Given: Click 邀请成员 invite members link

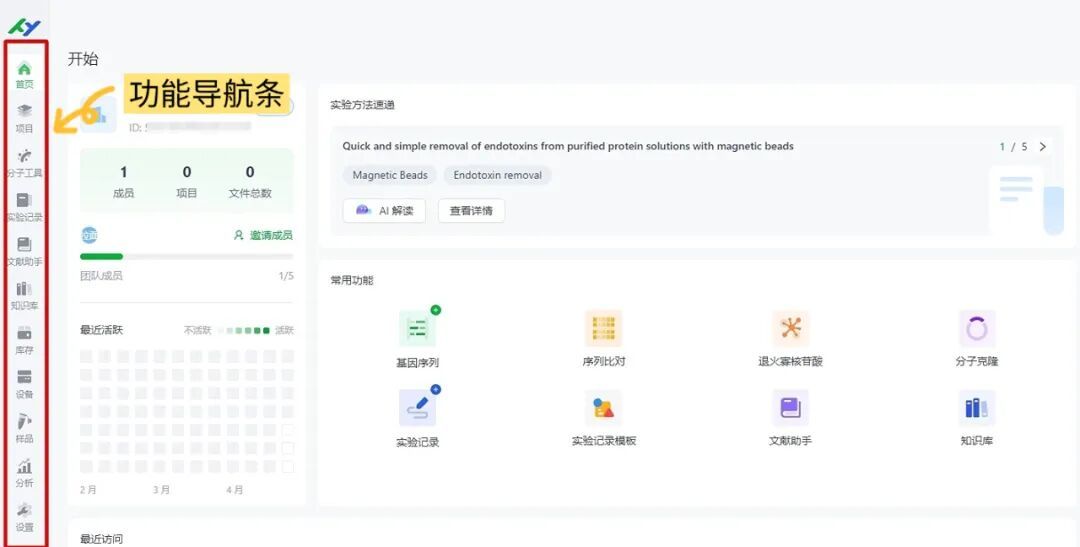Looking at the screenshot, I should point(263,235).
